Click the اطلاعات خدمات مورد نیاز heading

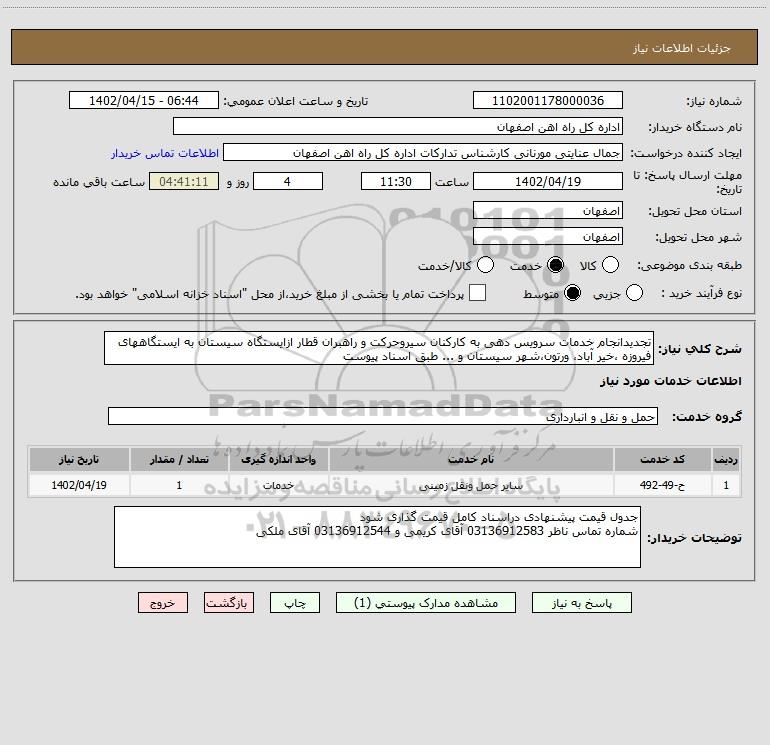[x=671, y=381]
